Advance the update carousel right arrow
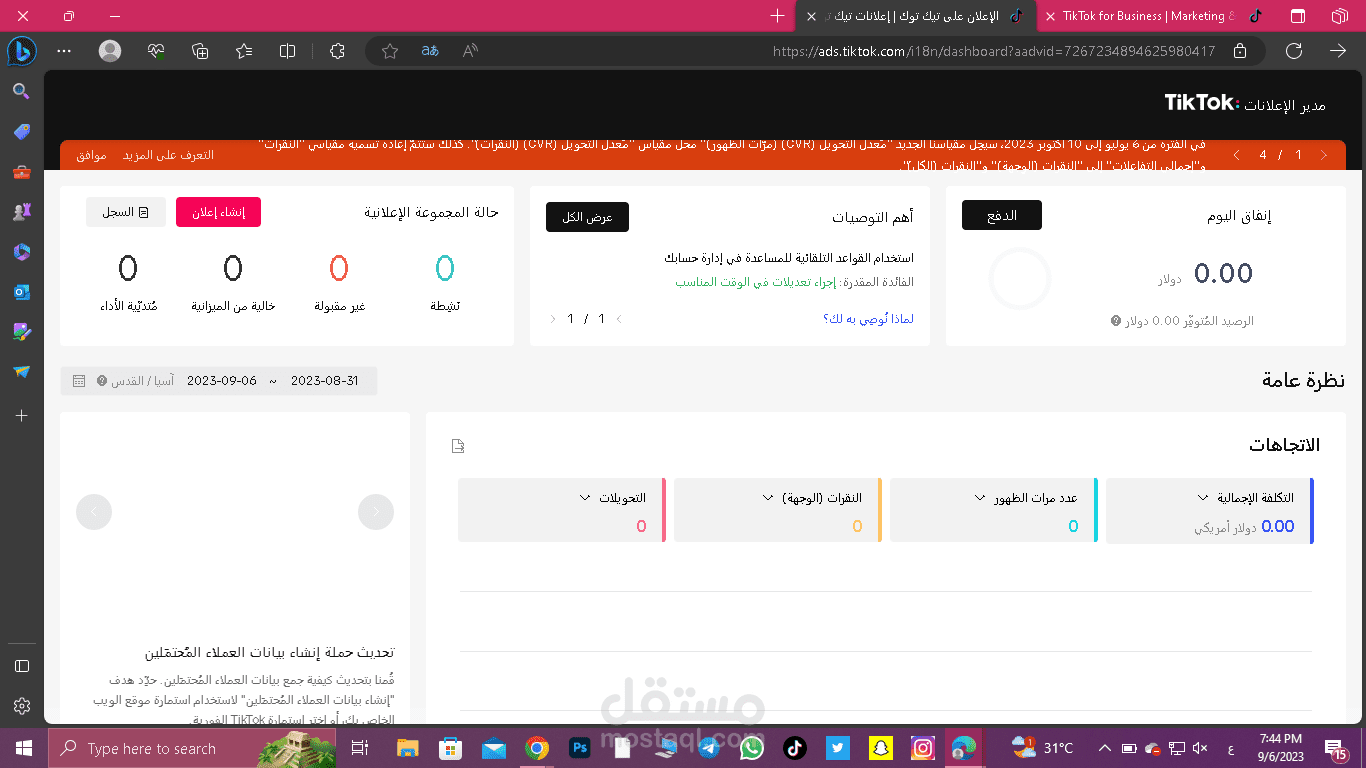 (x=376, y=512)
